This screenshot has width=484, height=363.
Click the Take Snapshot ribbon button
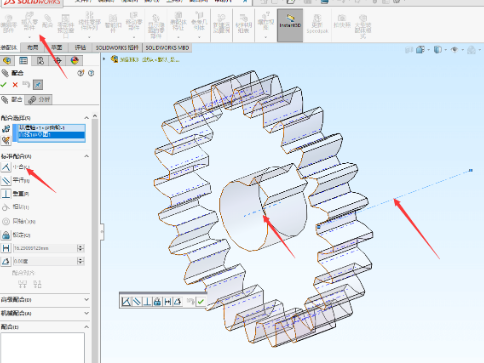click(x=342, y=22)
